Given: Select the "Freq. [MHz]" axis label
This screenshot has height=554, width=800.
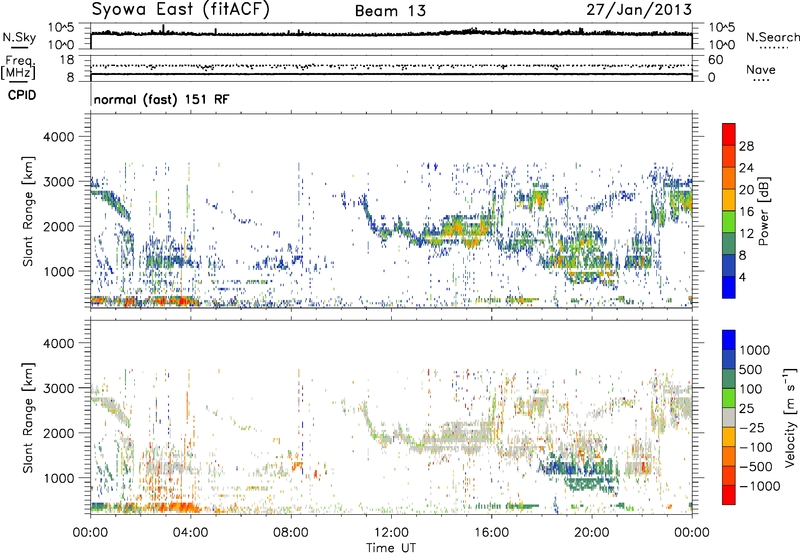Looking at the screenshot, I should (x=18, y=68).
